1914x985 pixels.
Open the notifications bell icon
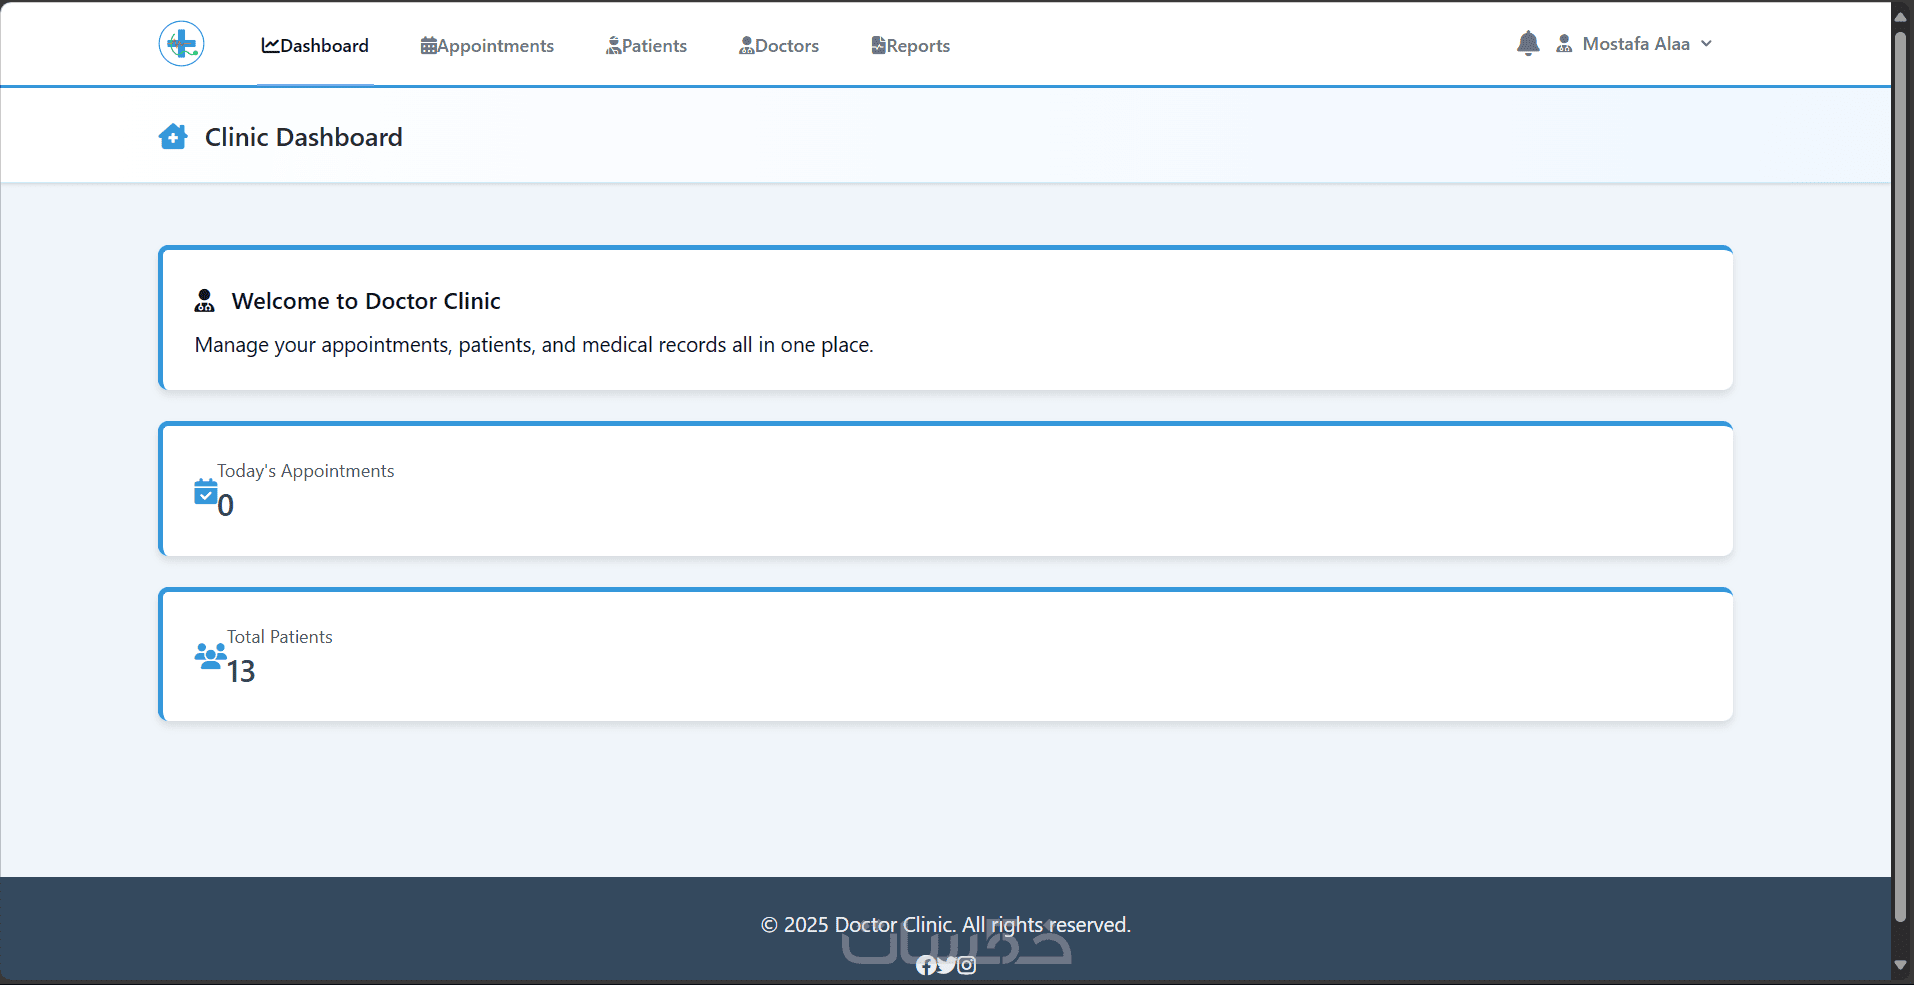[1528, 43]
